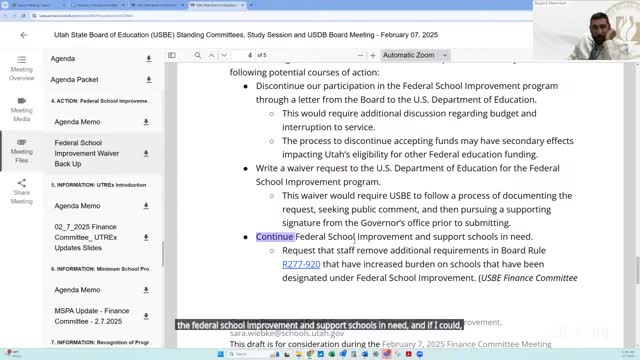Open 02_7_2025 Finance Committee UTREx Updates Slides
This screenshot has height=360, width=640.
tap(86, 237)
